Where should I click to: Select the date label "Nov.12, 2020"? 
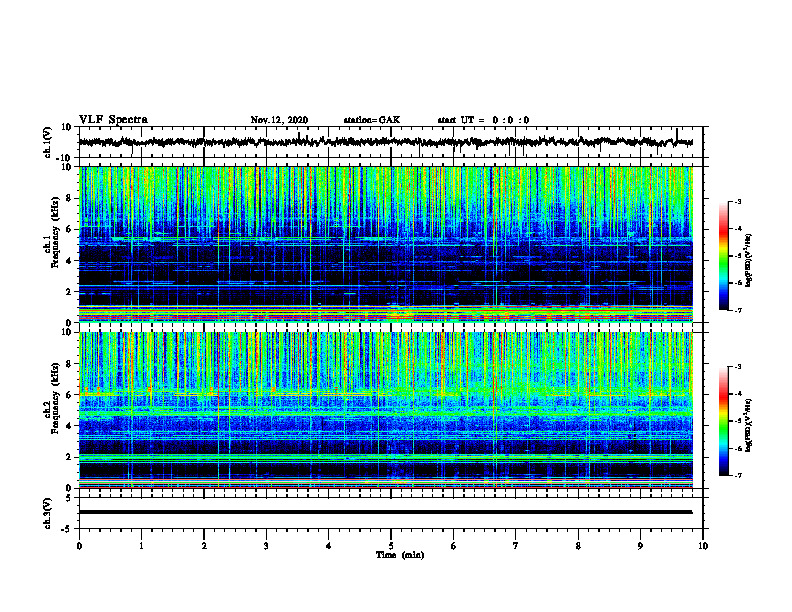(x=279, y=120)
